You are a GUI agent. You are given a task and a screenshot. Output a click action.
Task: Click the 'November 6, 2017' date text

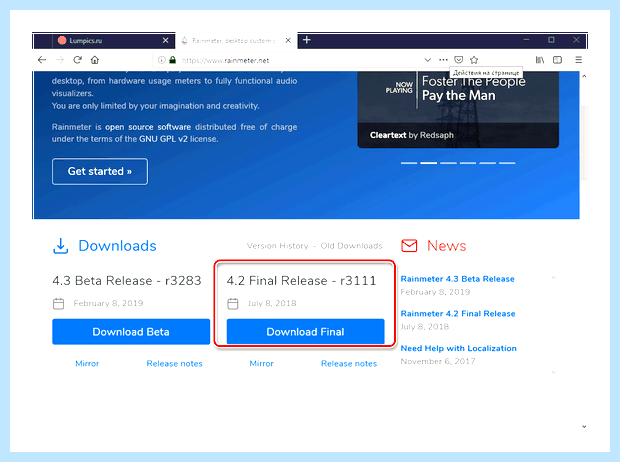[438, 361]
